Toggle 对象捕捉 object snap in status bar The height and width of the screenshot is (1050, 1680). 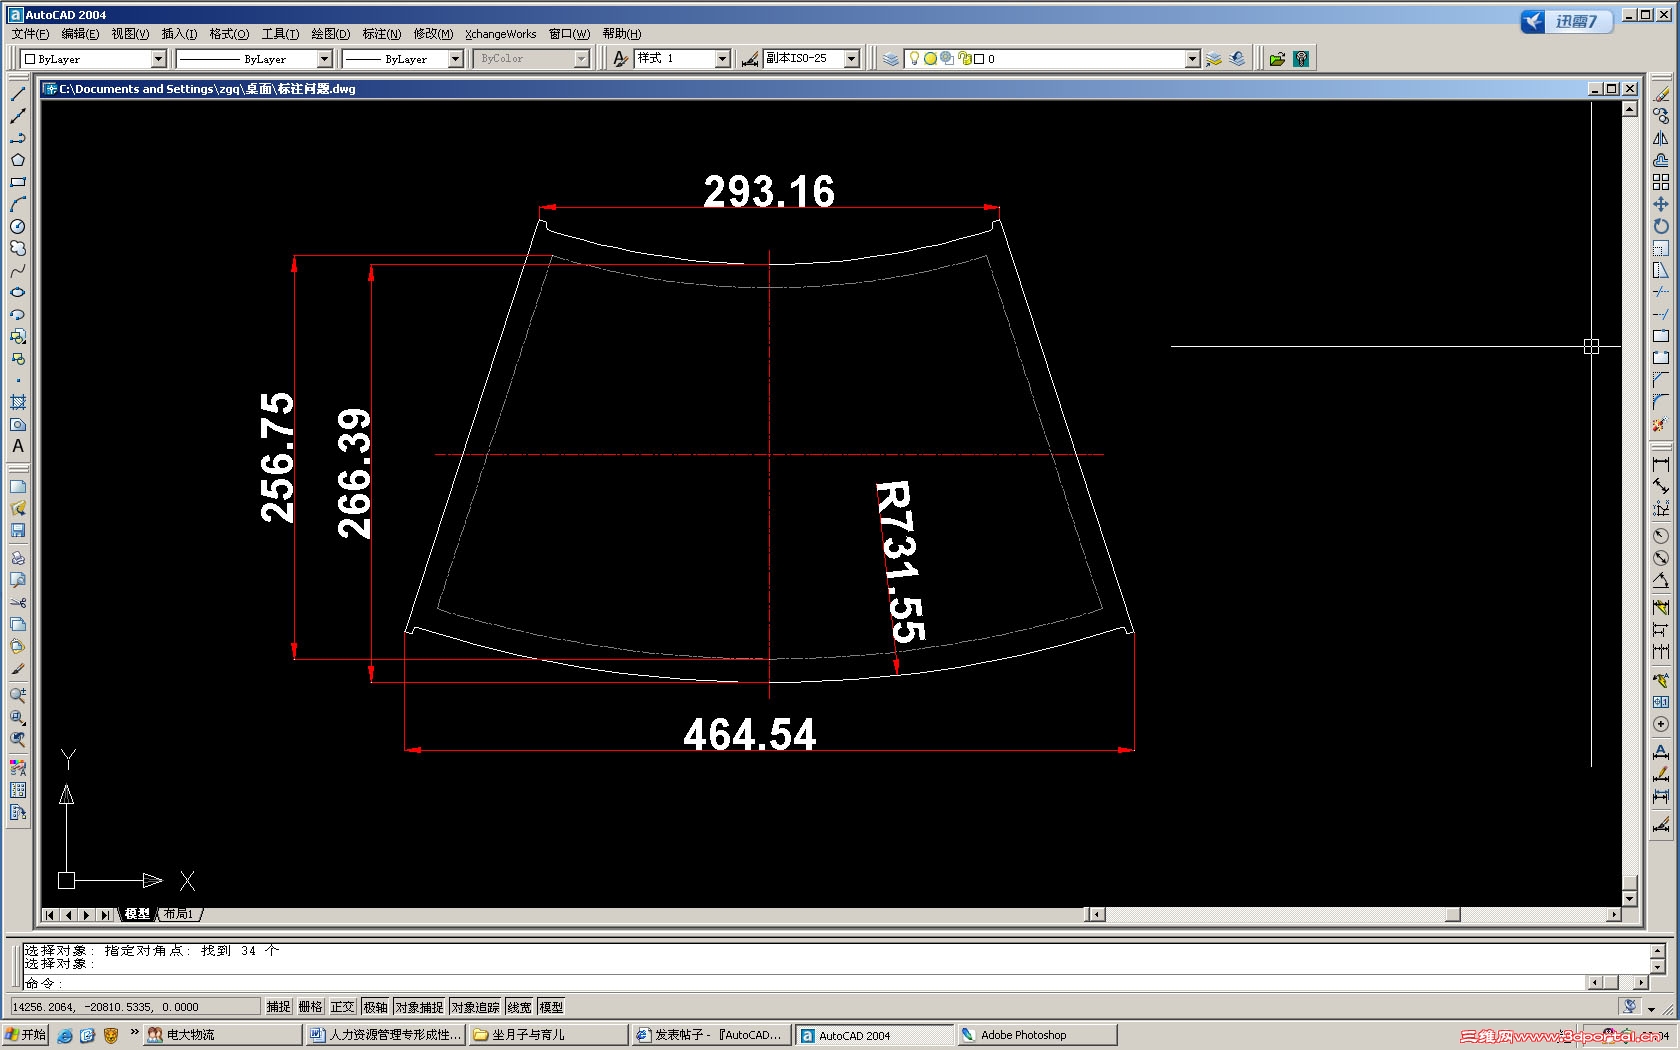[x=419, y=1007]
